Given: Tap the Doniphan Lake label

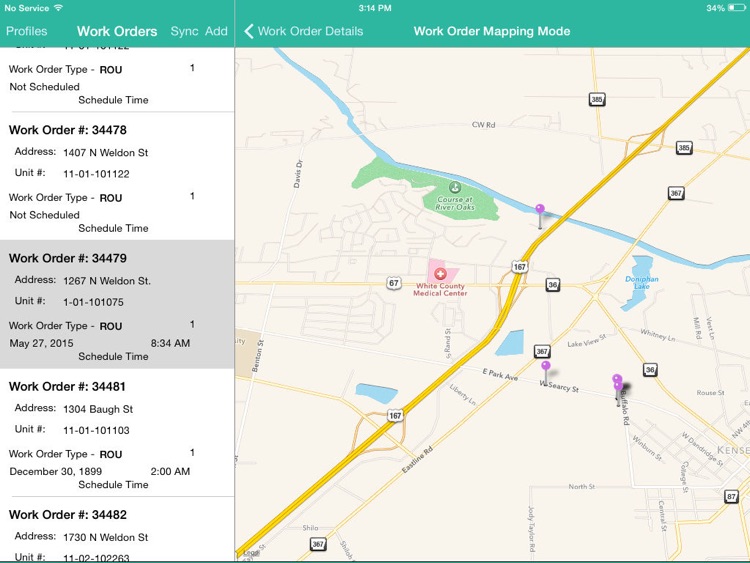Looking at the screenshot, I should tap(642, 282).
